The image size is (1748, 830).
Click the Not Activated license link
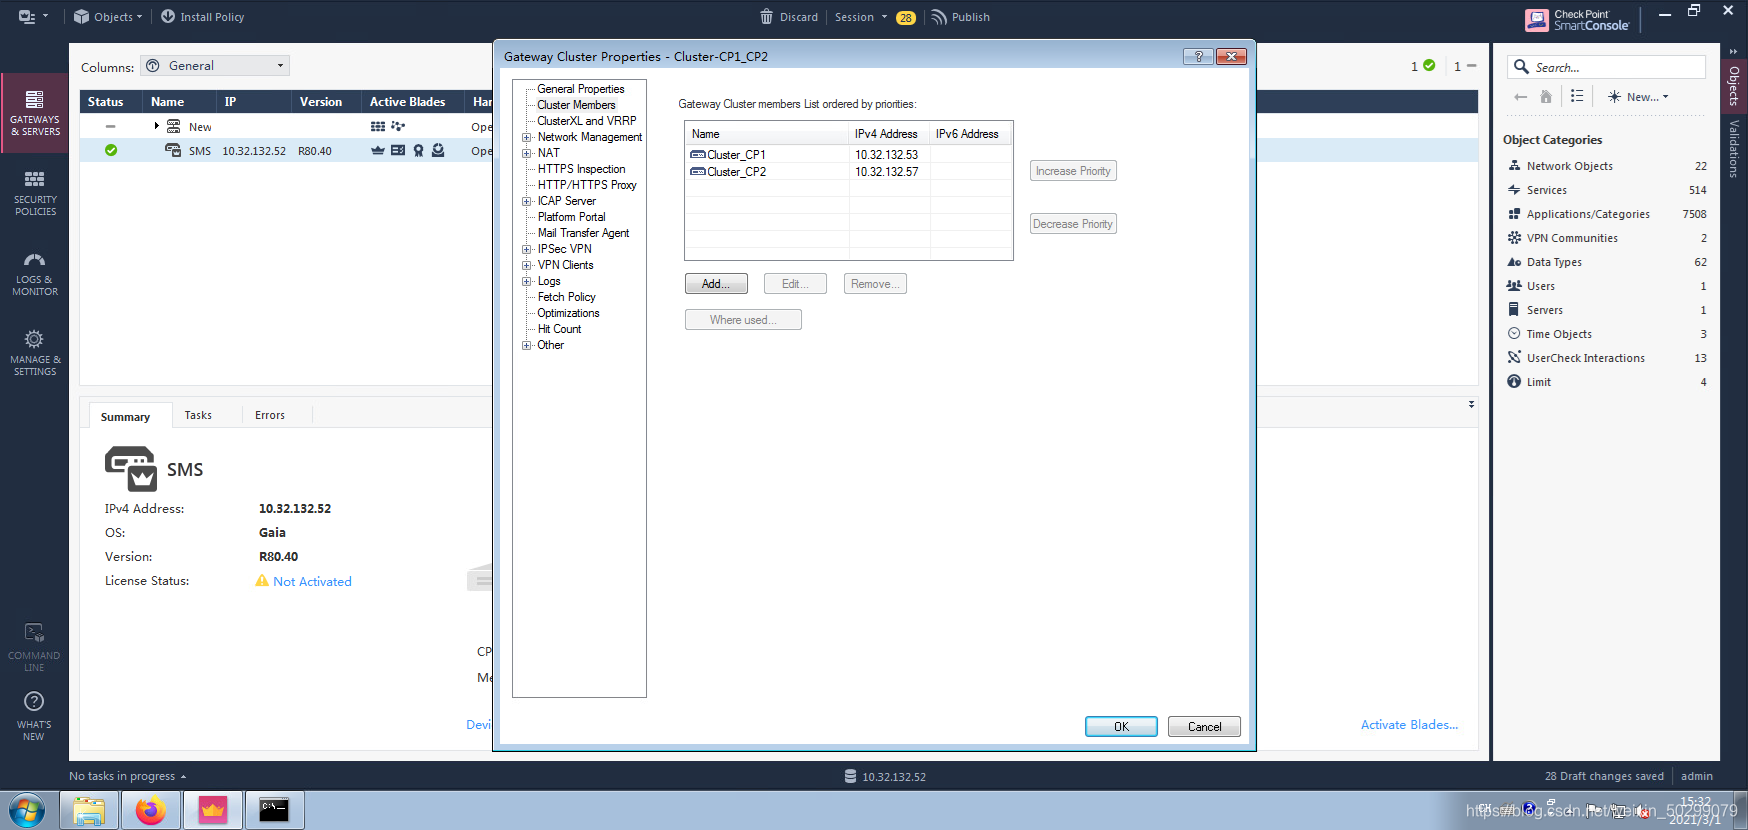coord(312,582)
